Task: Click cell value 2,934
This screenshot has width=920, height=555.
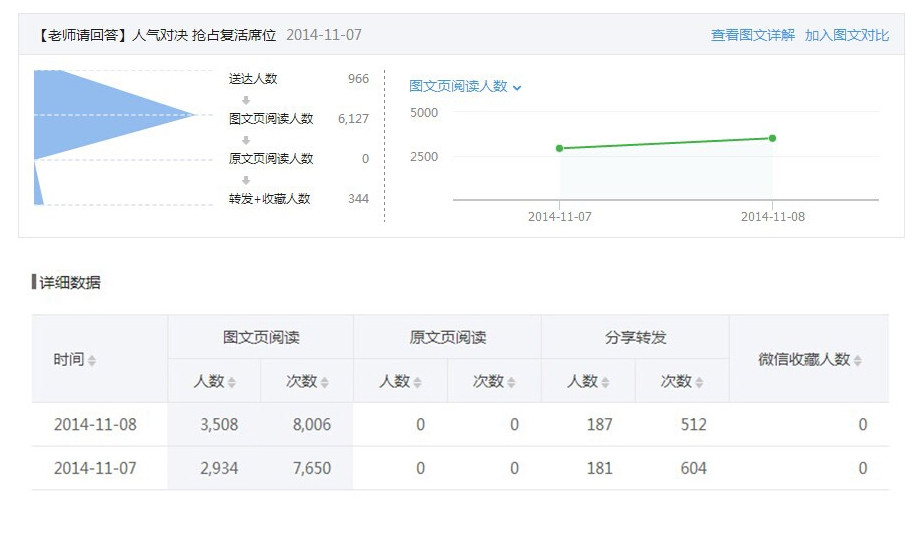Action: point(219,468)
